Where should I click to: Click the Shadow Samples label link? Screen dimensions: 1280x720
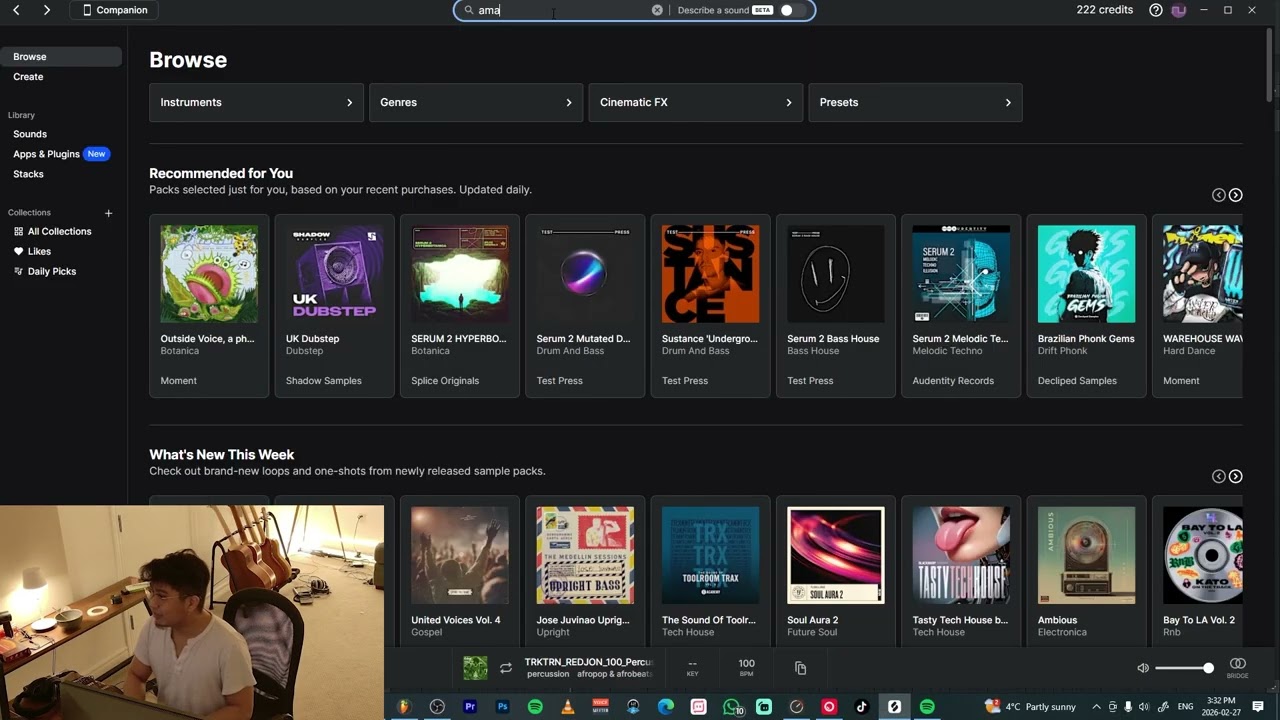click(324, 381)
